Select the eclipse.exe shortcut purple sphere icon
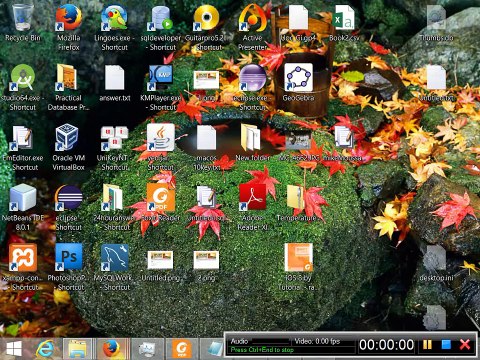 point(252,77)
